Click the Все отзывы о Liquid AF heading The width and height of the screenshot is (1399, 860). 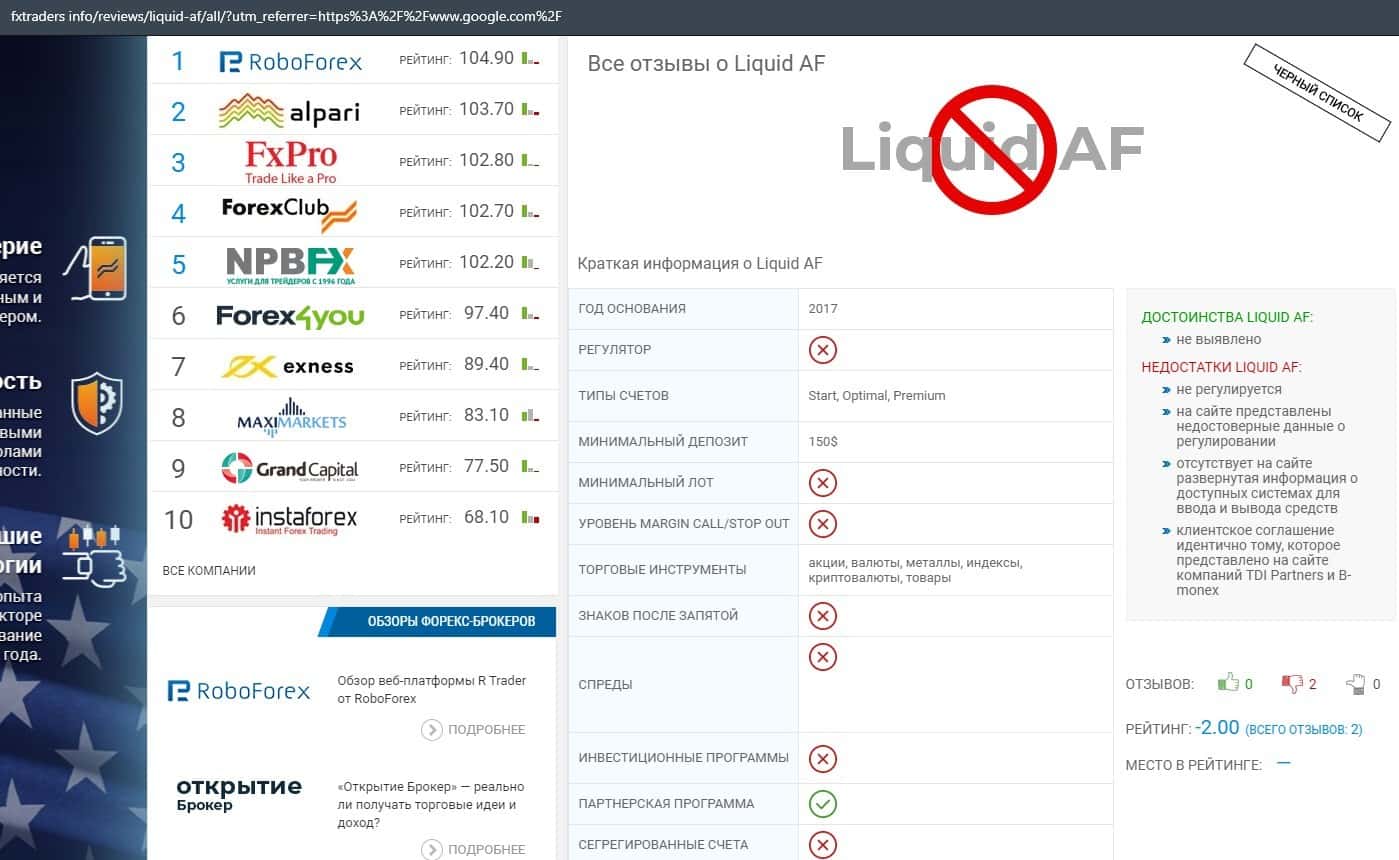click(x=706, y=64)
